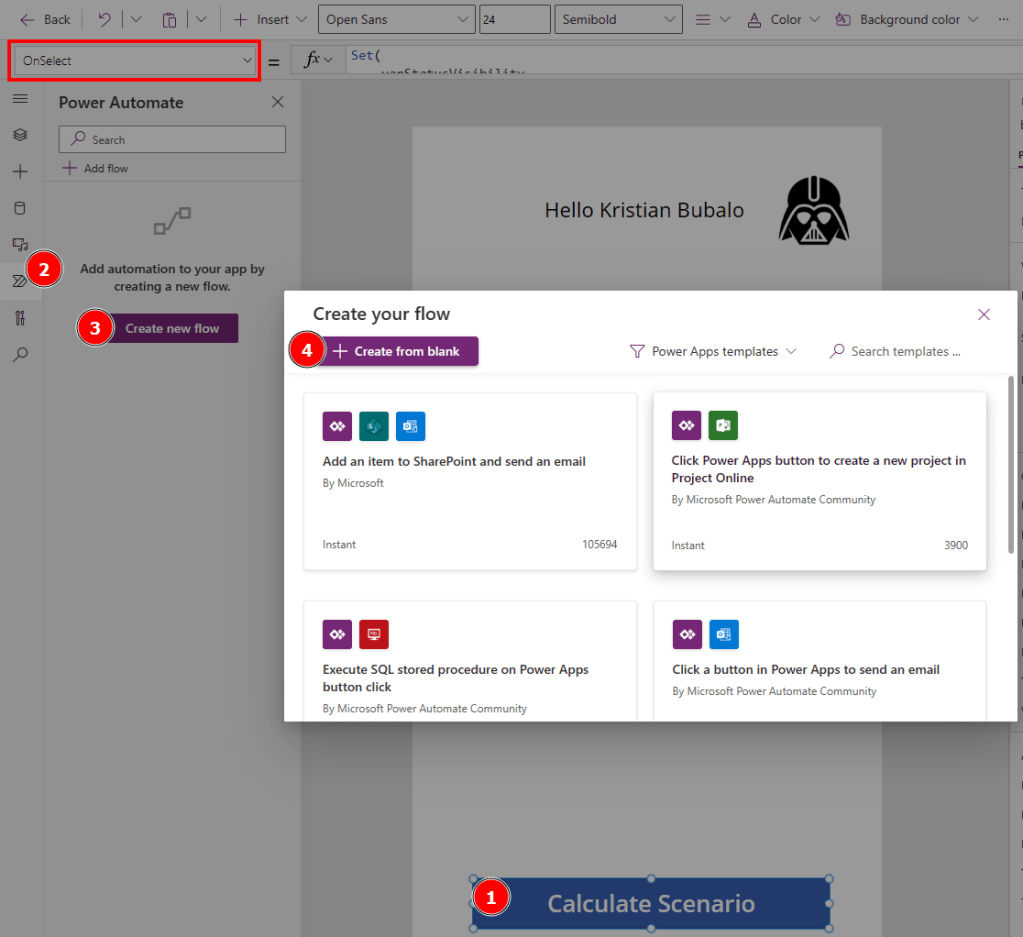Viewport: 1023px width, 937px height.
Task: Select the Power Automate icon in sidebar
Action: coord(20,281)
